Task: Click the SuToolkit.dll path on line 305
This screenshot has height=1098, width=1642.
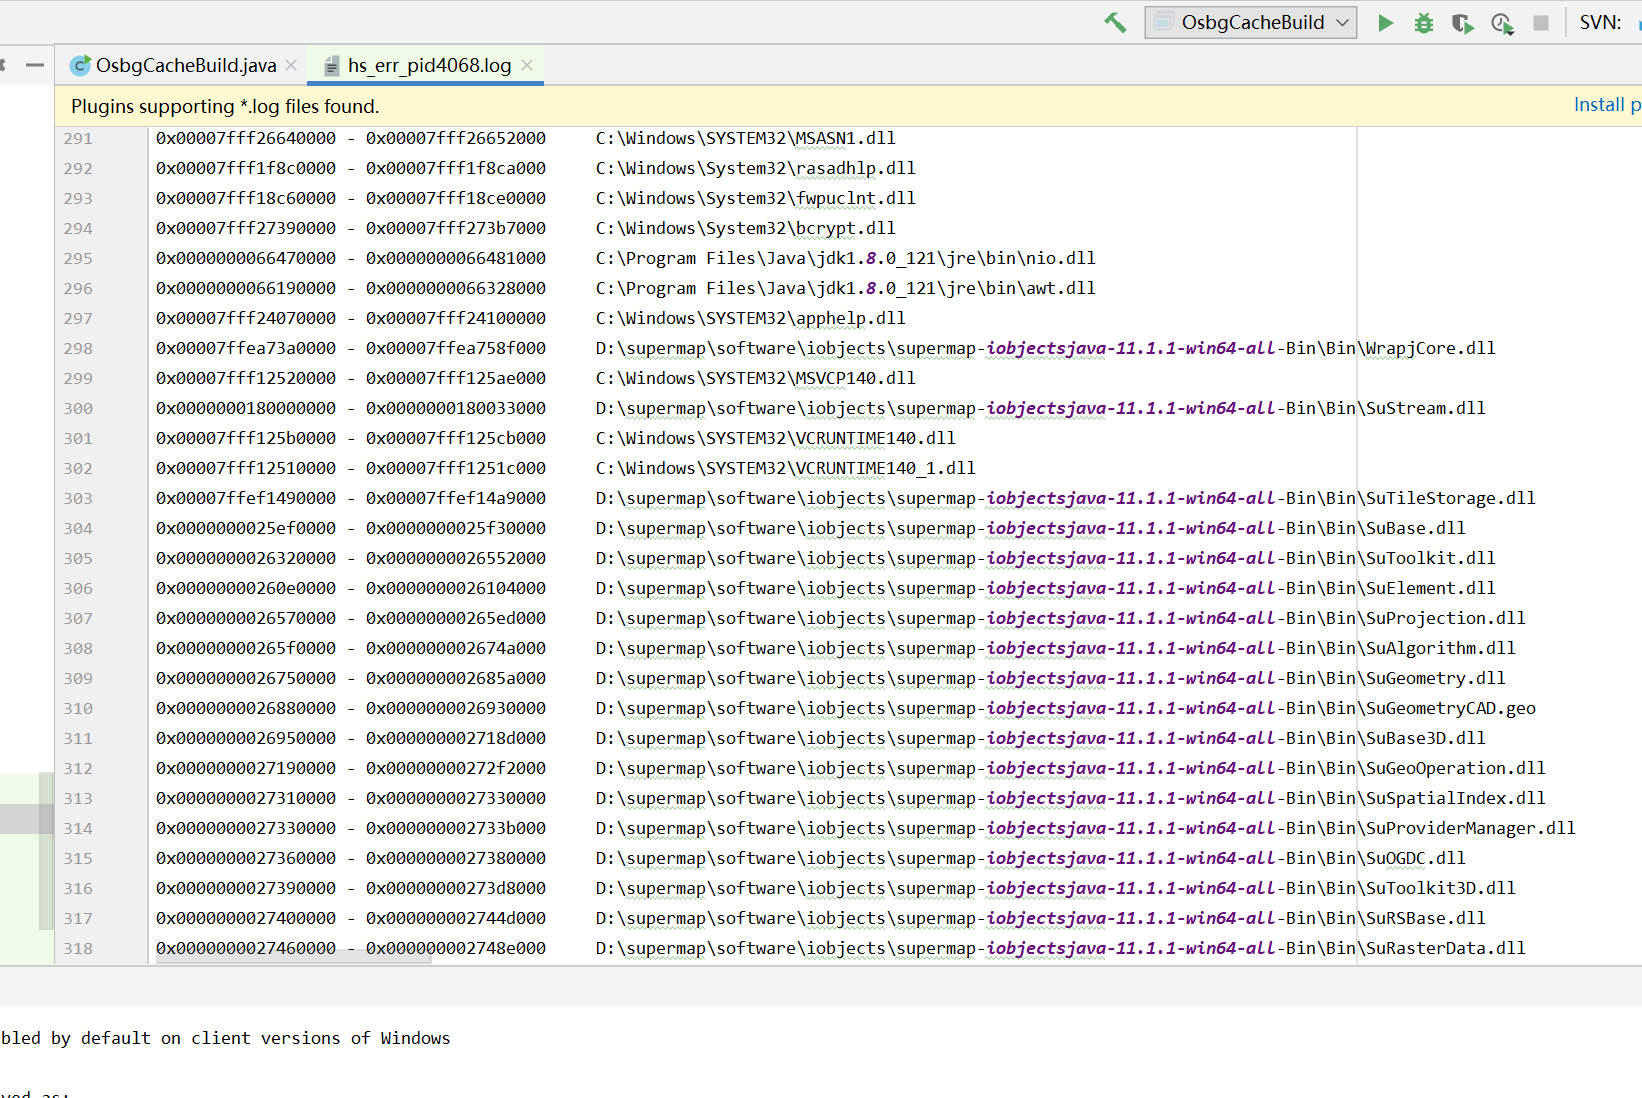Action: click(x=1045, y=558)
